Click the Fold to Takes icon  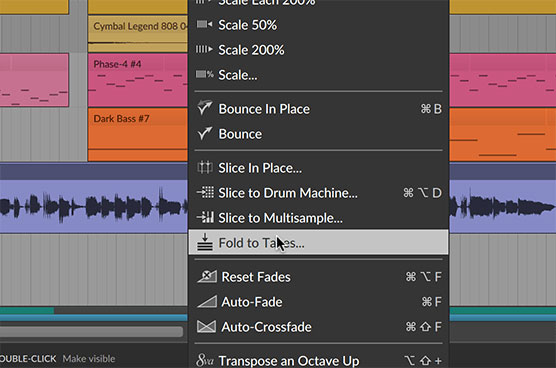point(205,242)
